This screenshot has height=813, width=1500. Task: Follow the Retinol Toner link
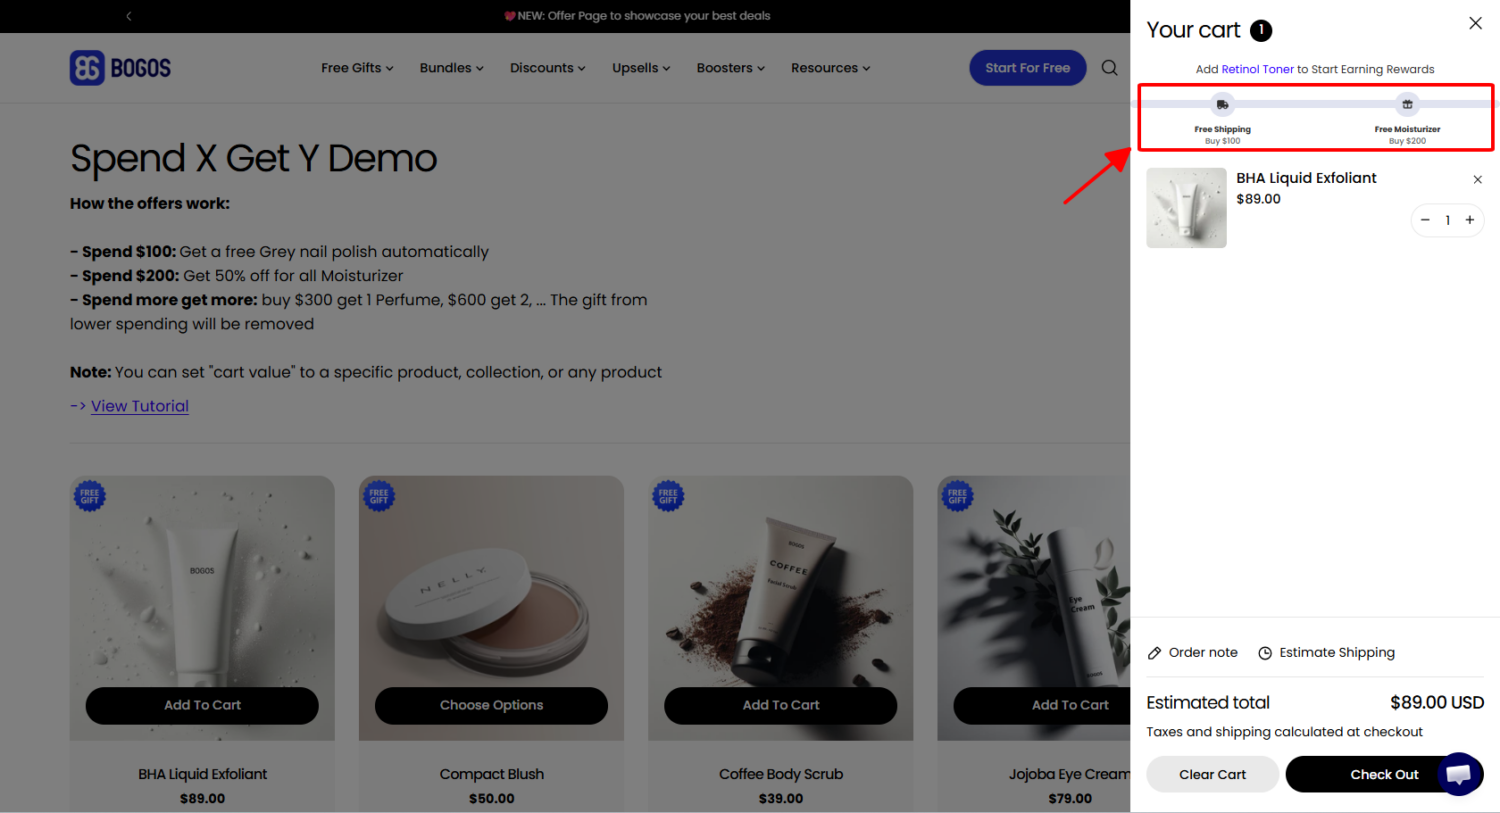[x=1257, y=70]
